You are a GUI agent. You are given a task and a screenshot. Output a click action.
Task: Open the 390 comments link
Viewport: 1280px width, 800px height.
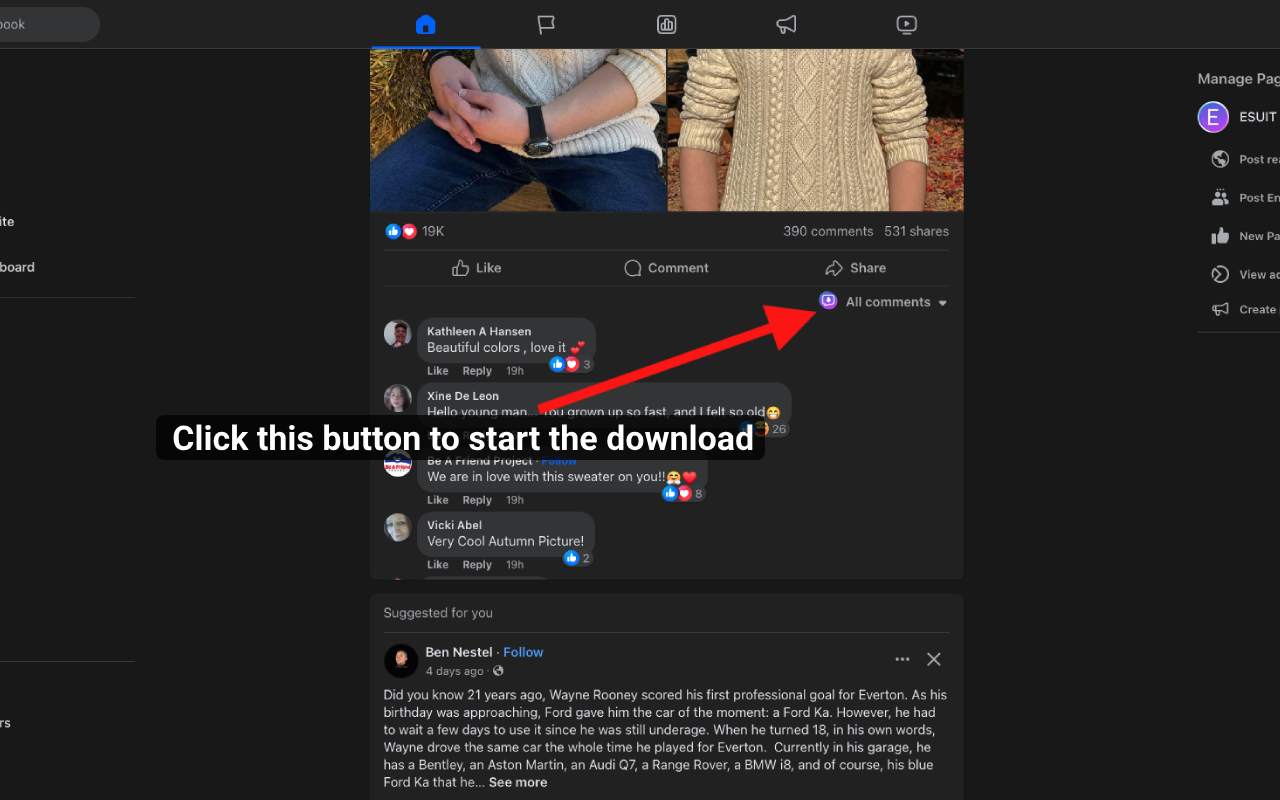click(x=828, y=231)
